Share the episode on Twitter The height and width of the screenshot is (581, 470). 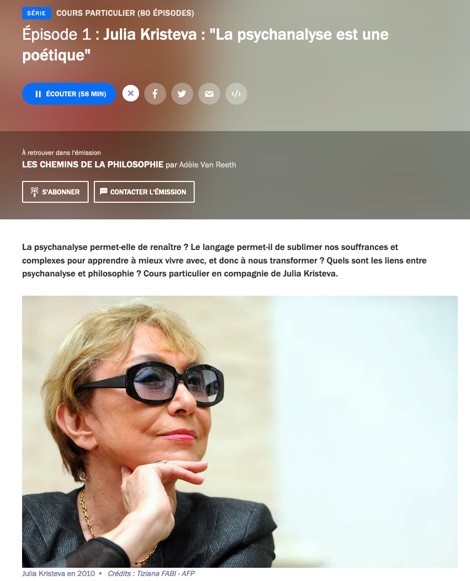[182, 94]
